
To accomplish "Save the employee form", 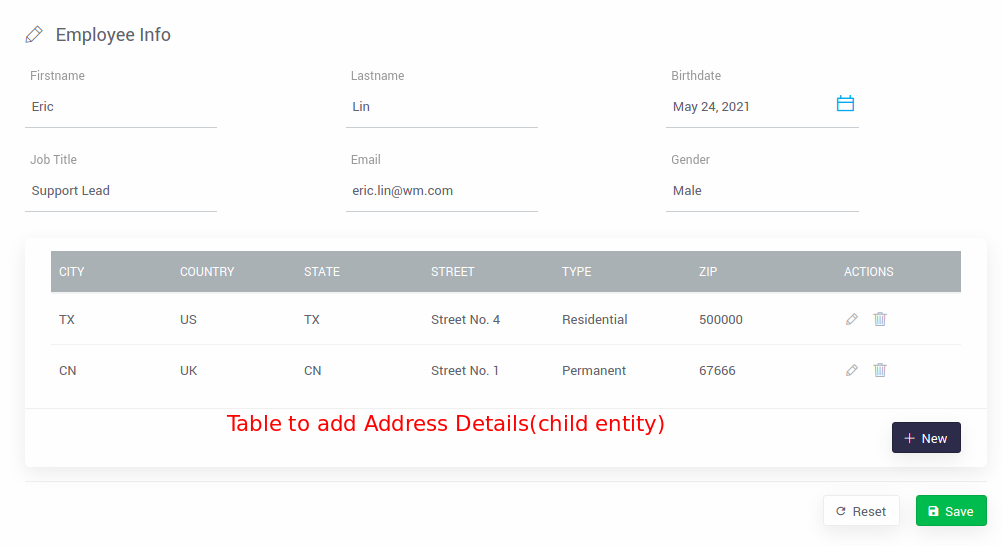I will pos(950,511).
